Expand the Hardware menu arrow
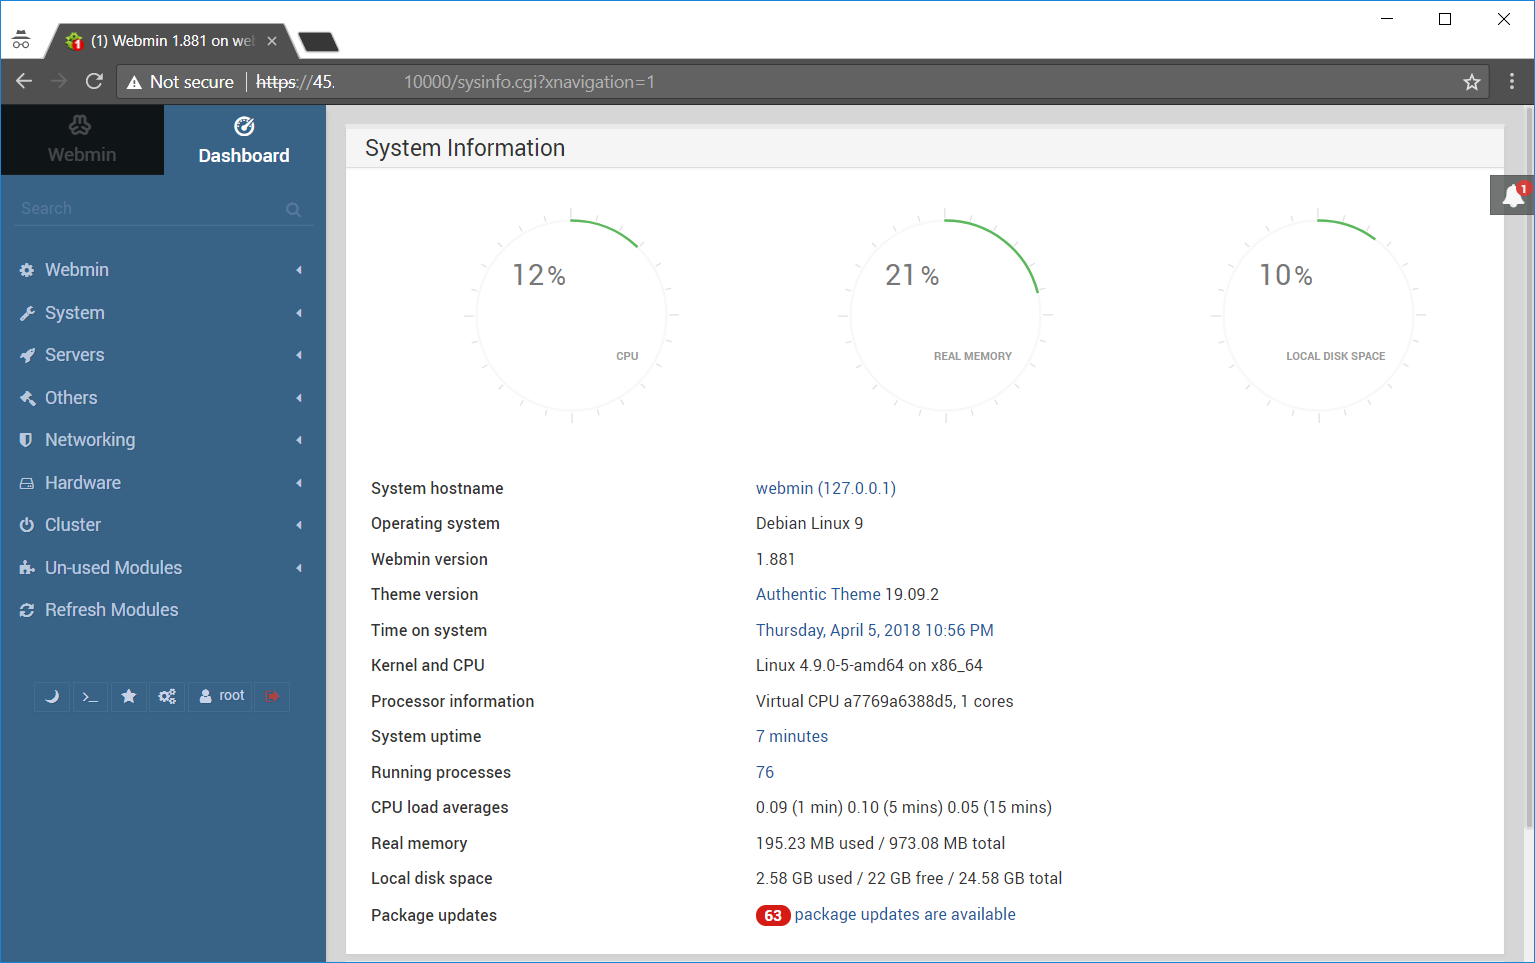The height and width of the screenshot is (963, 1535). (299, 483)
